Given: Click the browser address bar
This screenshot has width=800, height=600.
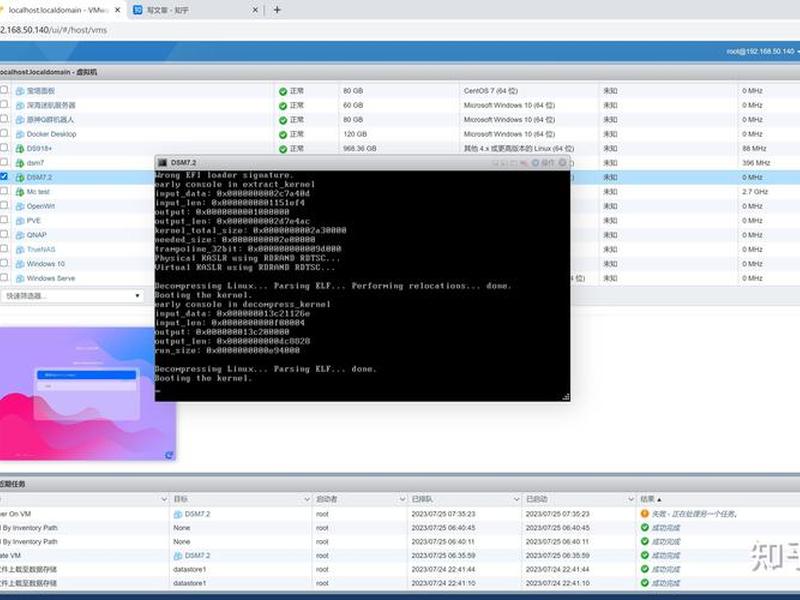Looking at the screenshot, I should click(400, 30).
